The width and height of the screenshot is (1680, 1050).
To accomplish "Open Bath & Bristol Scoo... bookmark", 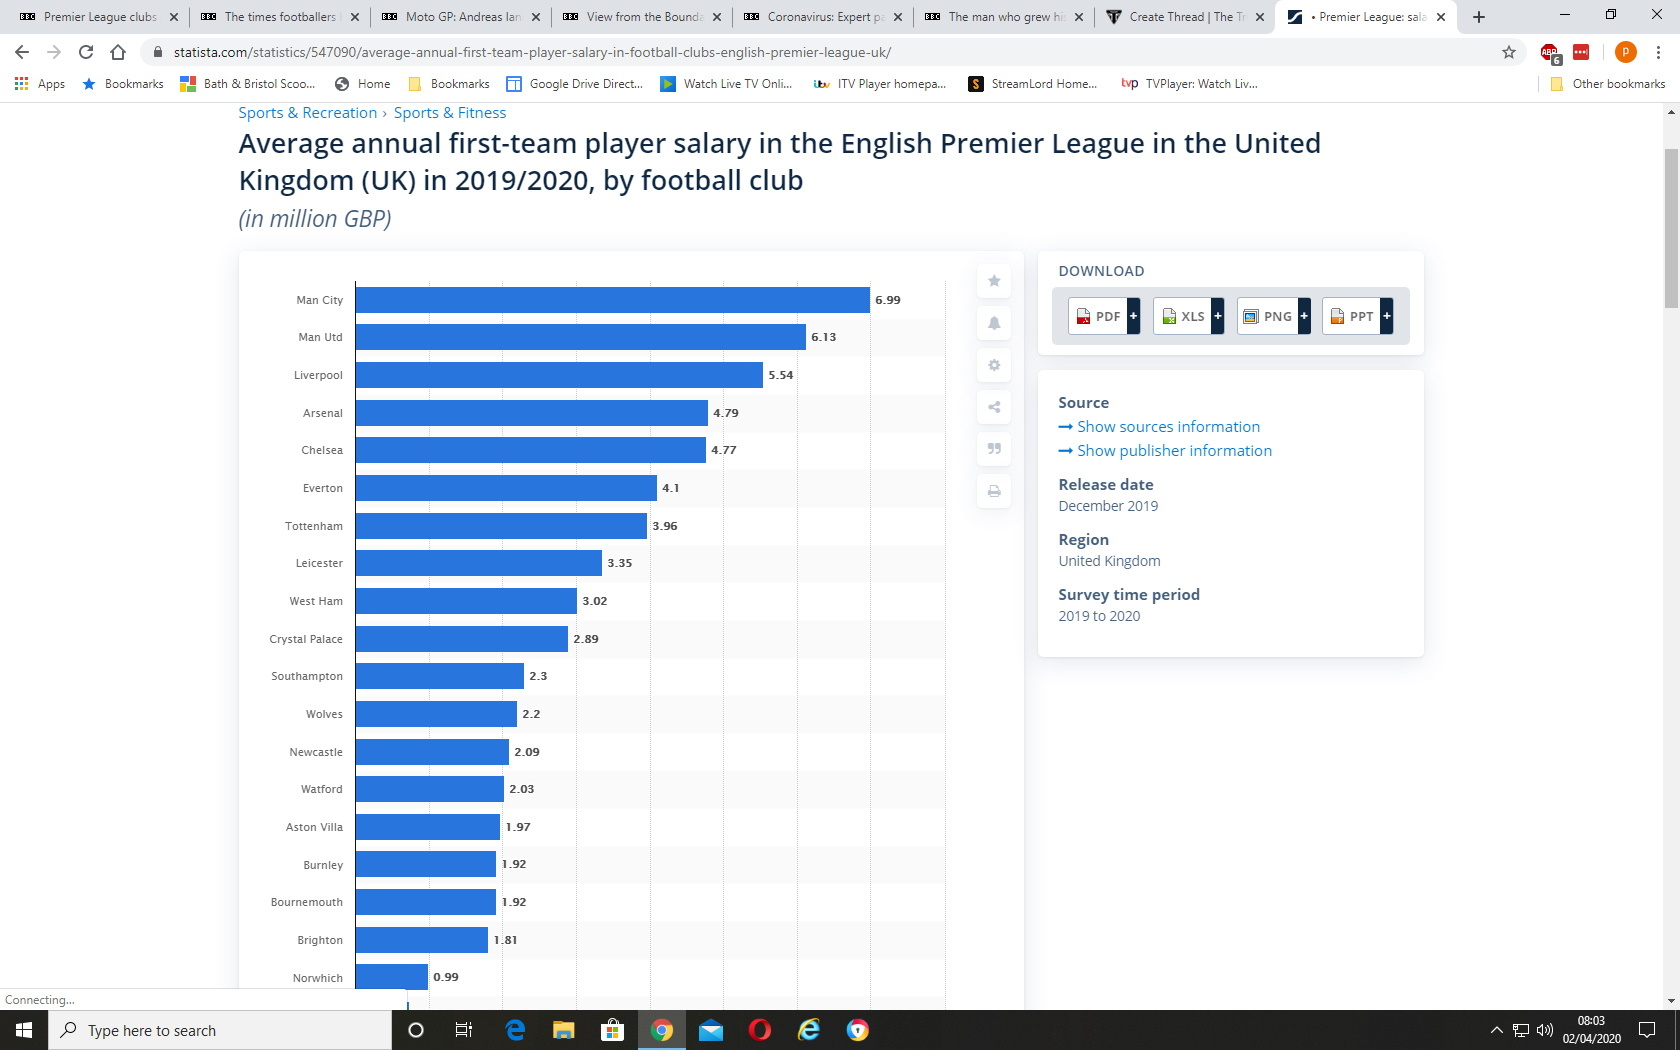I will 247,84.
